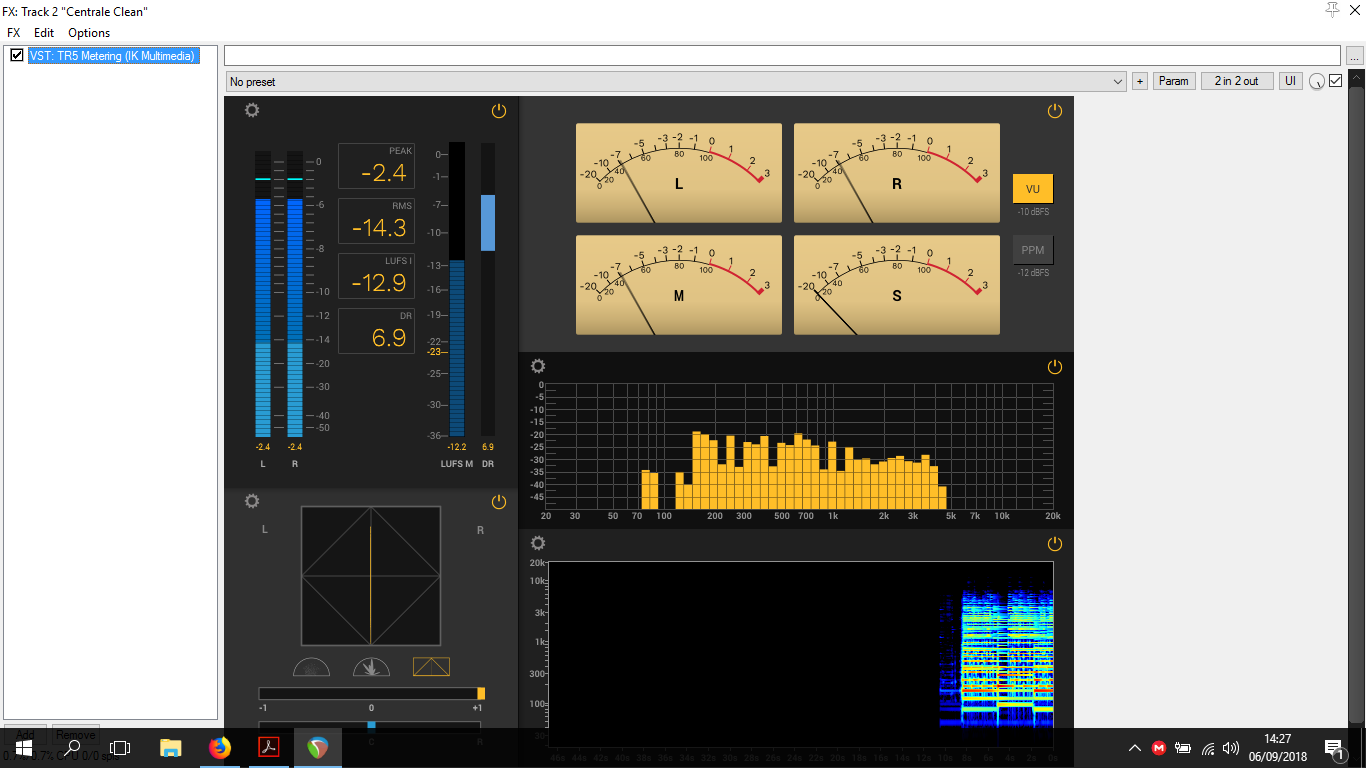Viewport: 1366px width, 768px height.
Task: Select the burst half-circle phase scope mode
Action: tap(371, 667)
